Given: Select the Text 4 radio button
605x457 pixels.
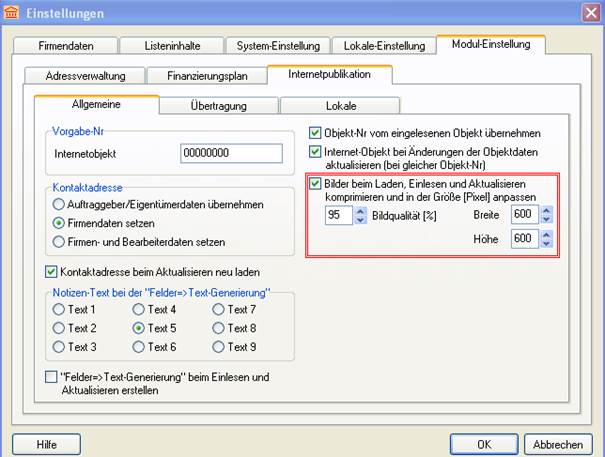Looking at the screenshot, I should (x=154, y=309).
